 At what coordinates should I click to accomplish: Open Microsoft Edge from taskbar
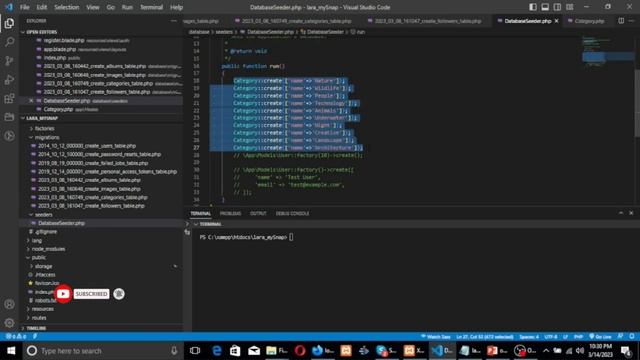pyautogui.click(x=216, y=351)
